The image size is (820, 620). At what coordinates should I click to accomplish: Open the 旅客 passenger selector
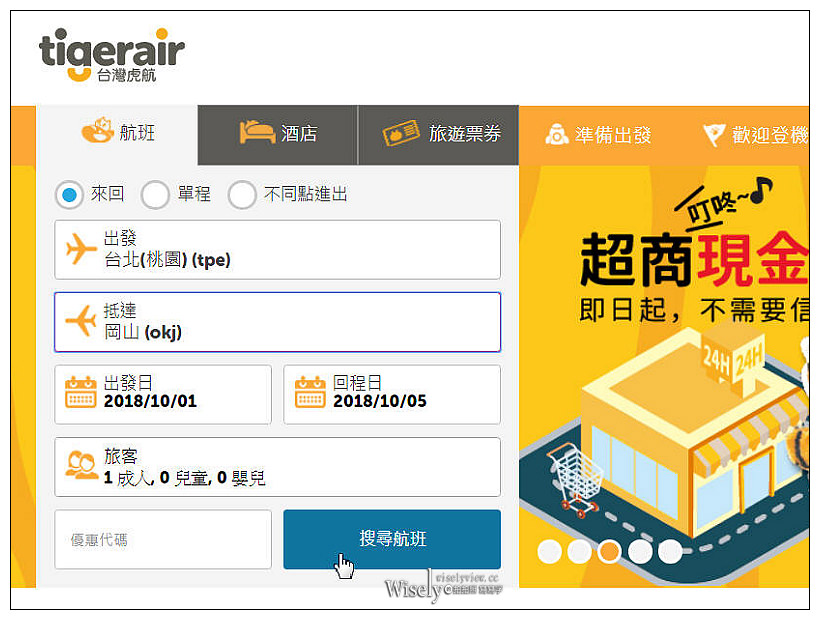coord(277,466)
